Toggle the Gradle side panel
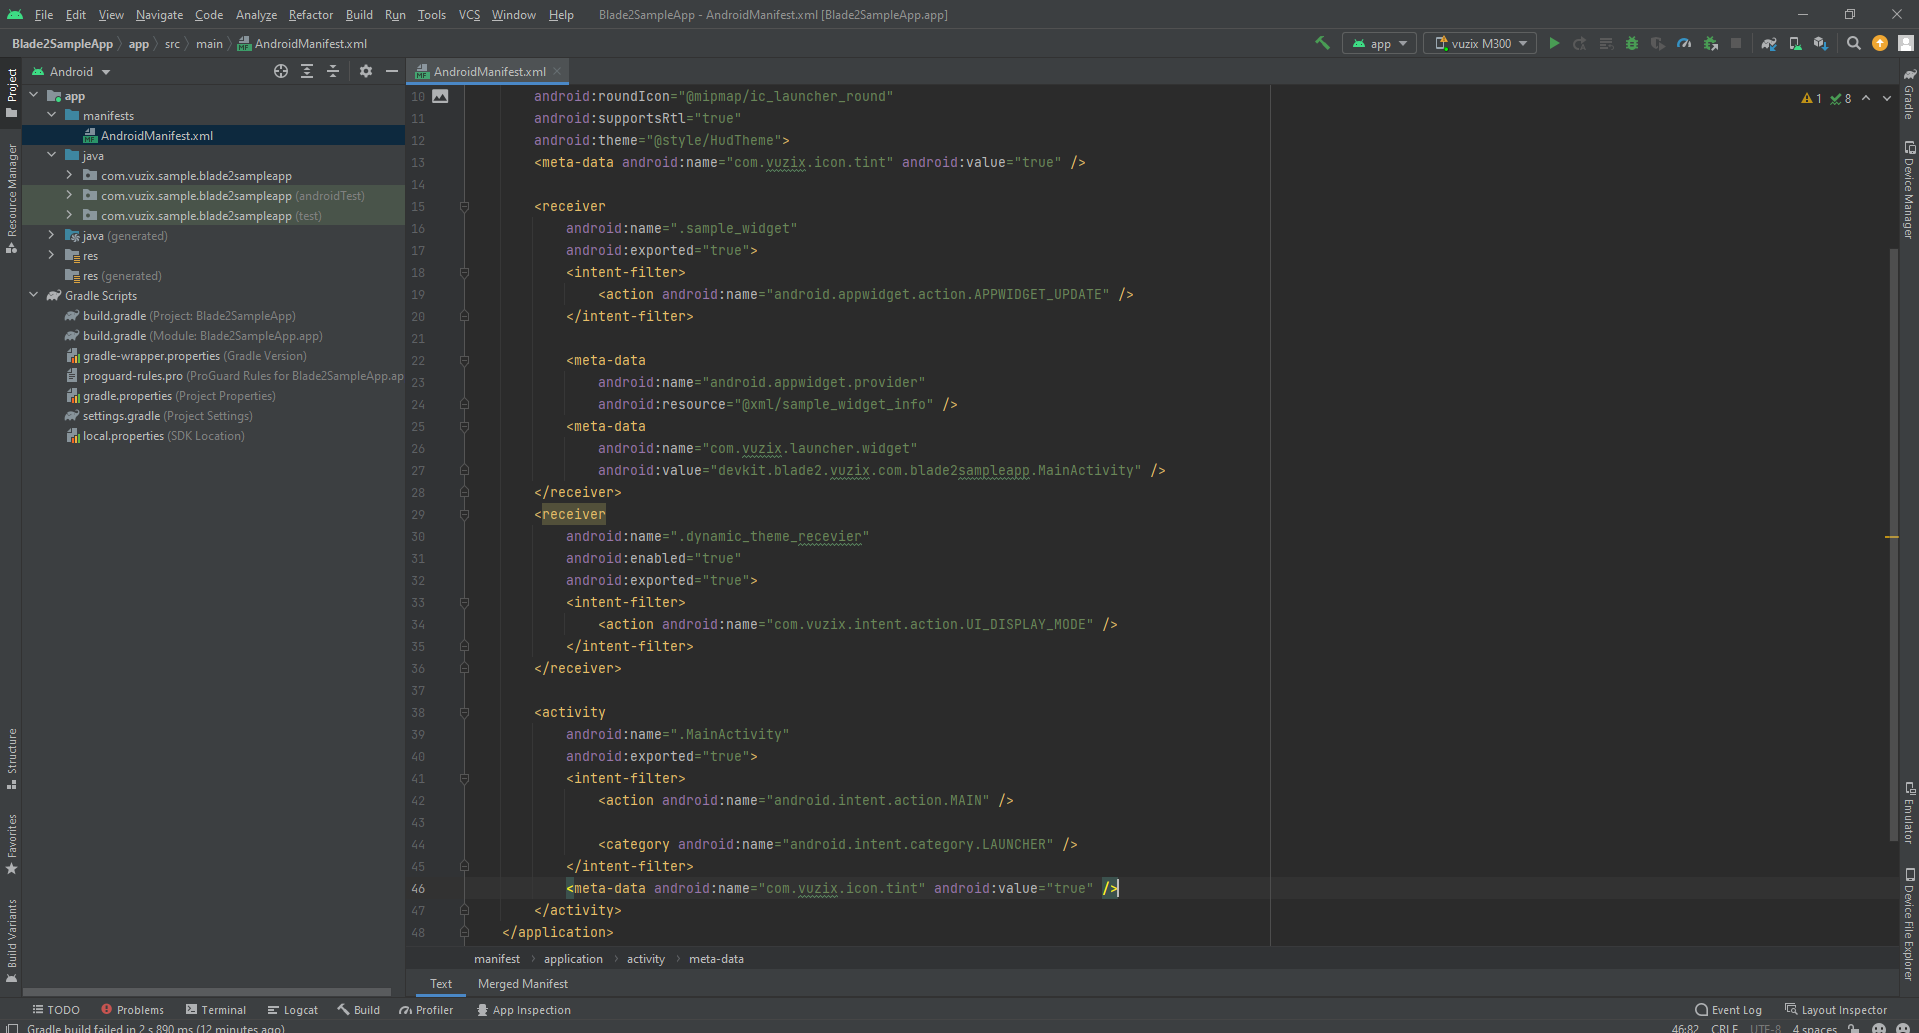The width and height of the screenshot is (1919, 1033). (x=1908, y=93)
